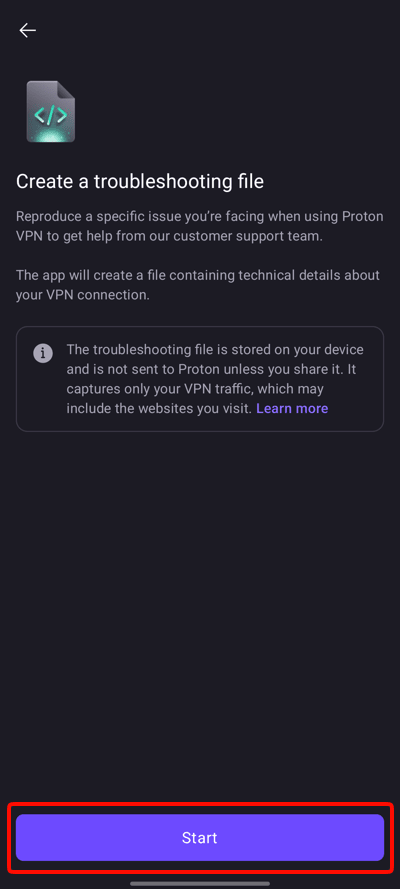The height and width of the screenshot is (889, 400).
Task: Click the notice card about stored troubleshooting file
Action: [x=200, y=379]
